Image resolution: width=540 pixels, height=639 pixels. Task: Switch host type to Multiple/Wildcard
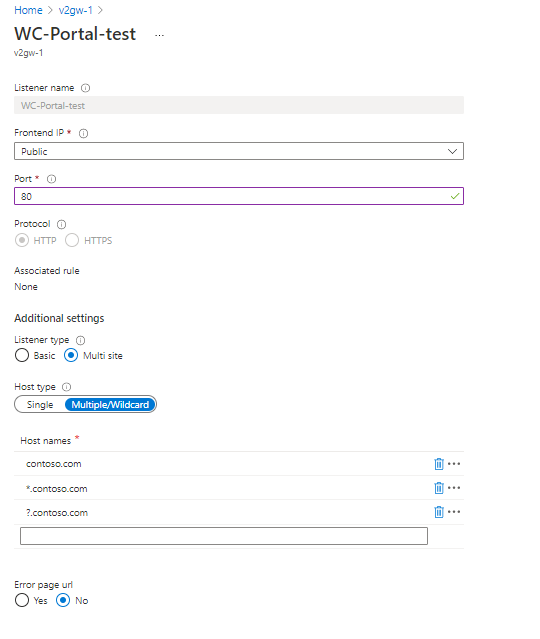(x=110, y=405)
